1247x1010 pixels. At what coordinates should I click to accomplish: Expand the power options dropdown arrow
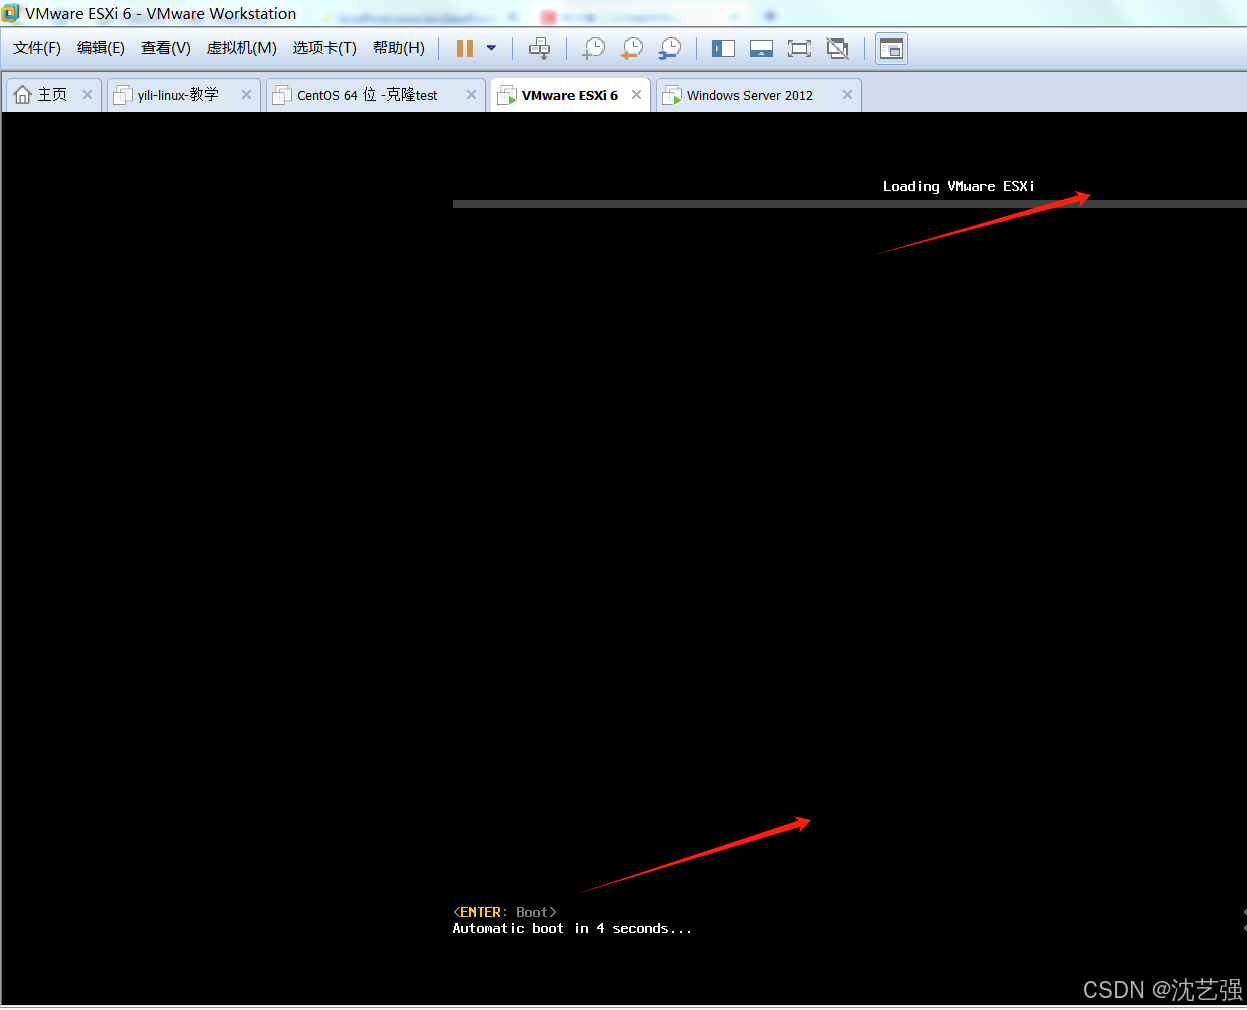coord(491,48)
